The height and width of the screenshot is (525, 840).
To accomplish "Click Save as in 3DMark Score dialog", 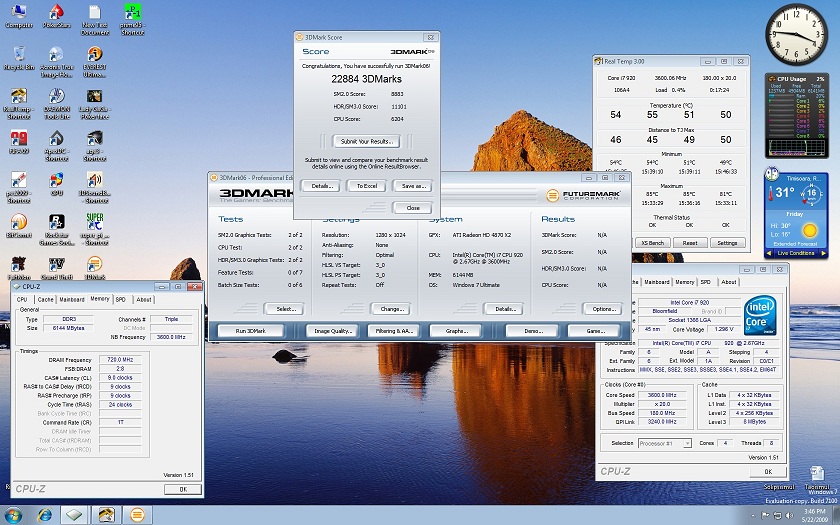I will point(412,186).
